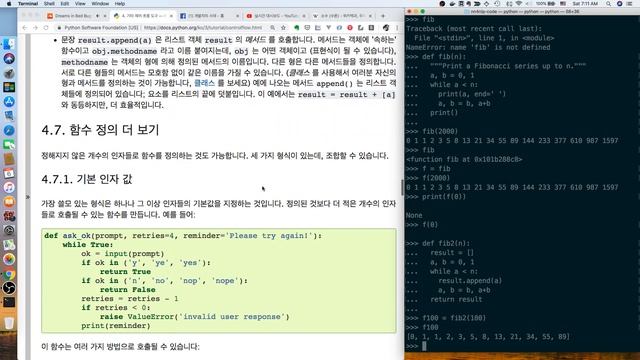The image size is (640, 360).
Task: Click the Terminal prompt cursor at bottom
Action: coord(424,346)
